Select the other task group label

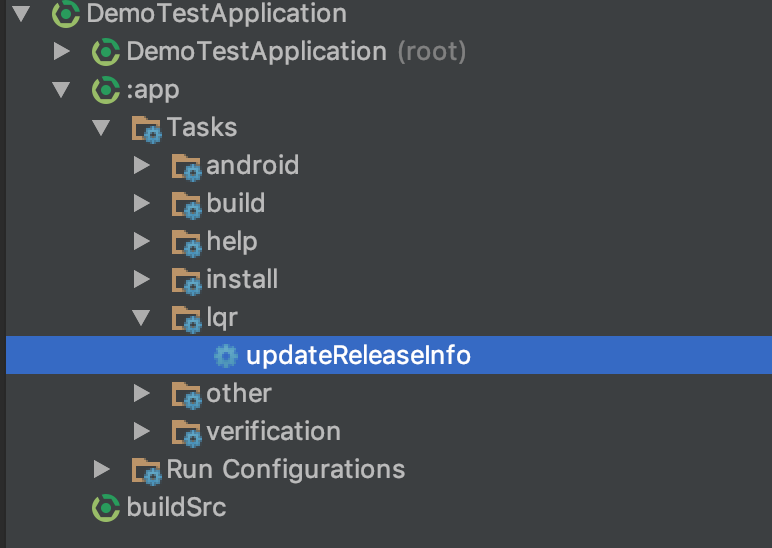(x=239, y=394)
